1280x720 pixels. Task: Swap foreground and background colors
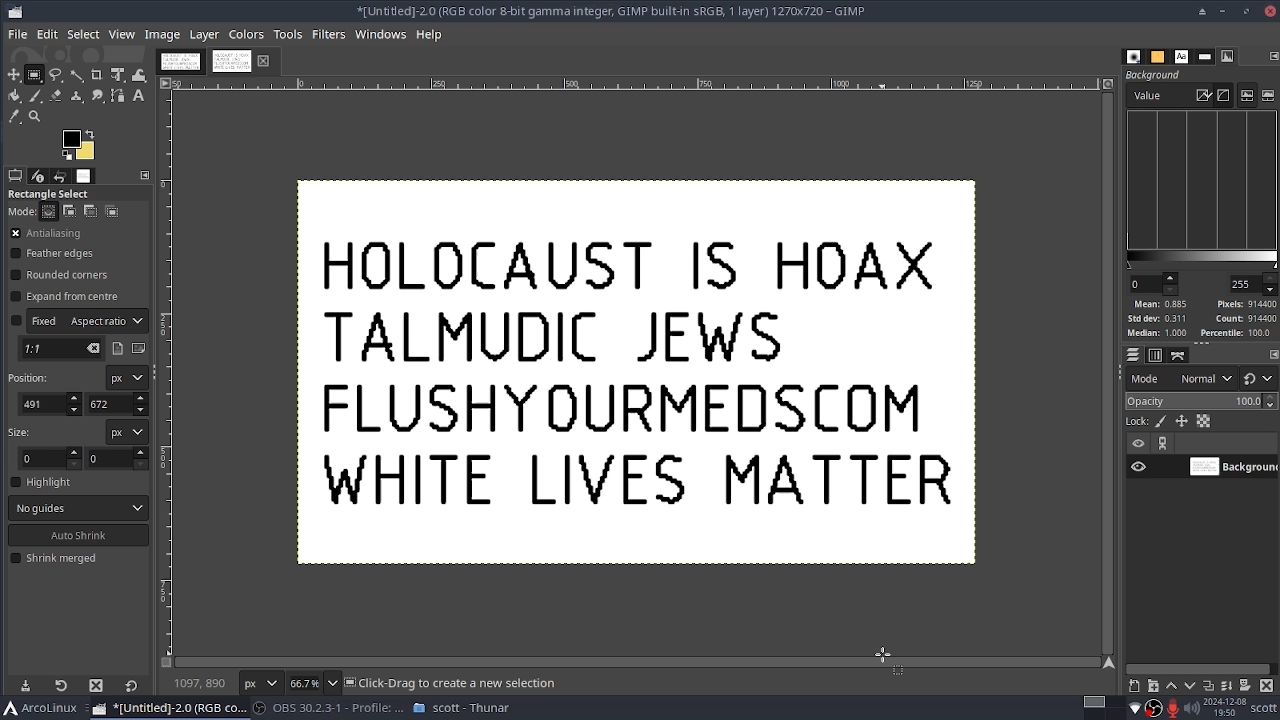[90, 134]
